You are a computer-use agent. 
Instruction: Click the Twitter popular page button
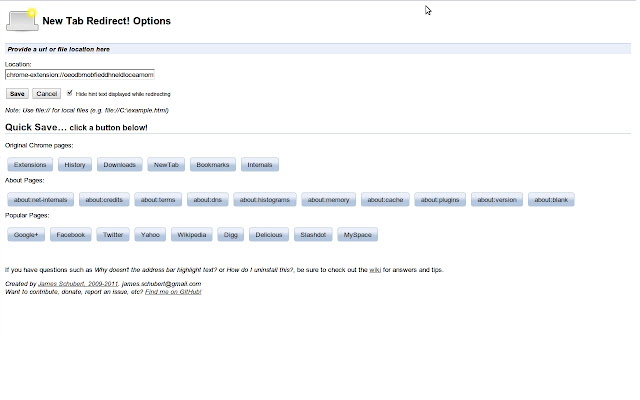tap(113, 235)
